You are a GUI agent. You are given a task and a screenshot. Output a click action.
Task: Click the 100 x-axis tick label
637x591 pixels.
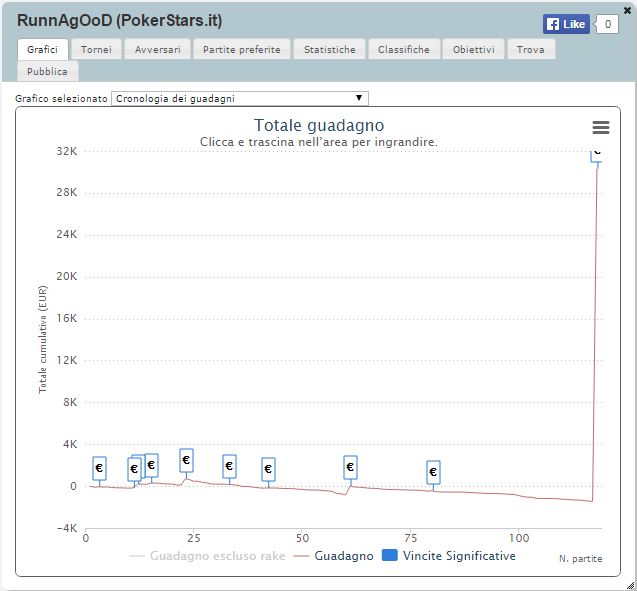coord(519,538)
